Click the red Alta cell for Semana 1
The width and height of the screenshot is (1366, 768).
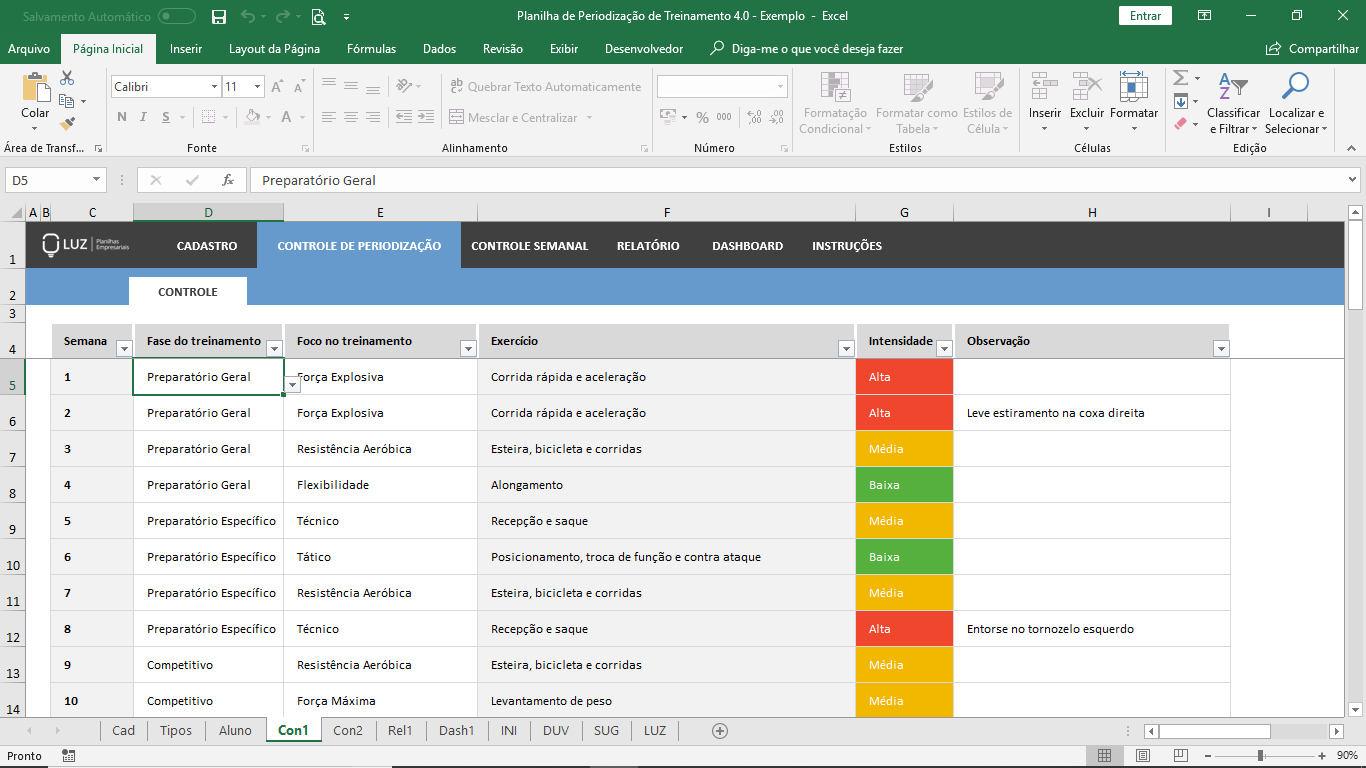pyautogui.click(x=905, y=377)
